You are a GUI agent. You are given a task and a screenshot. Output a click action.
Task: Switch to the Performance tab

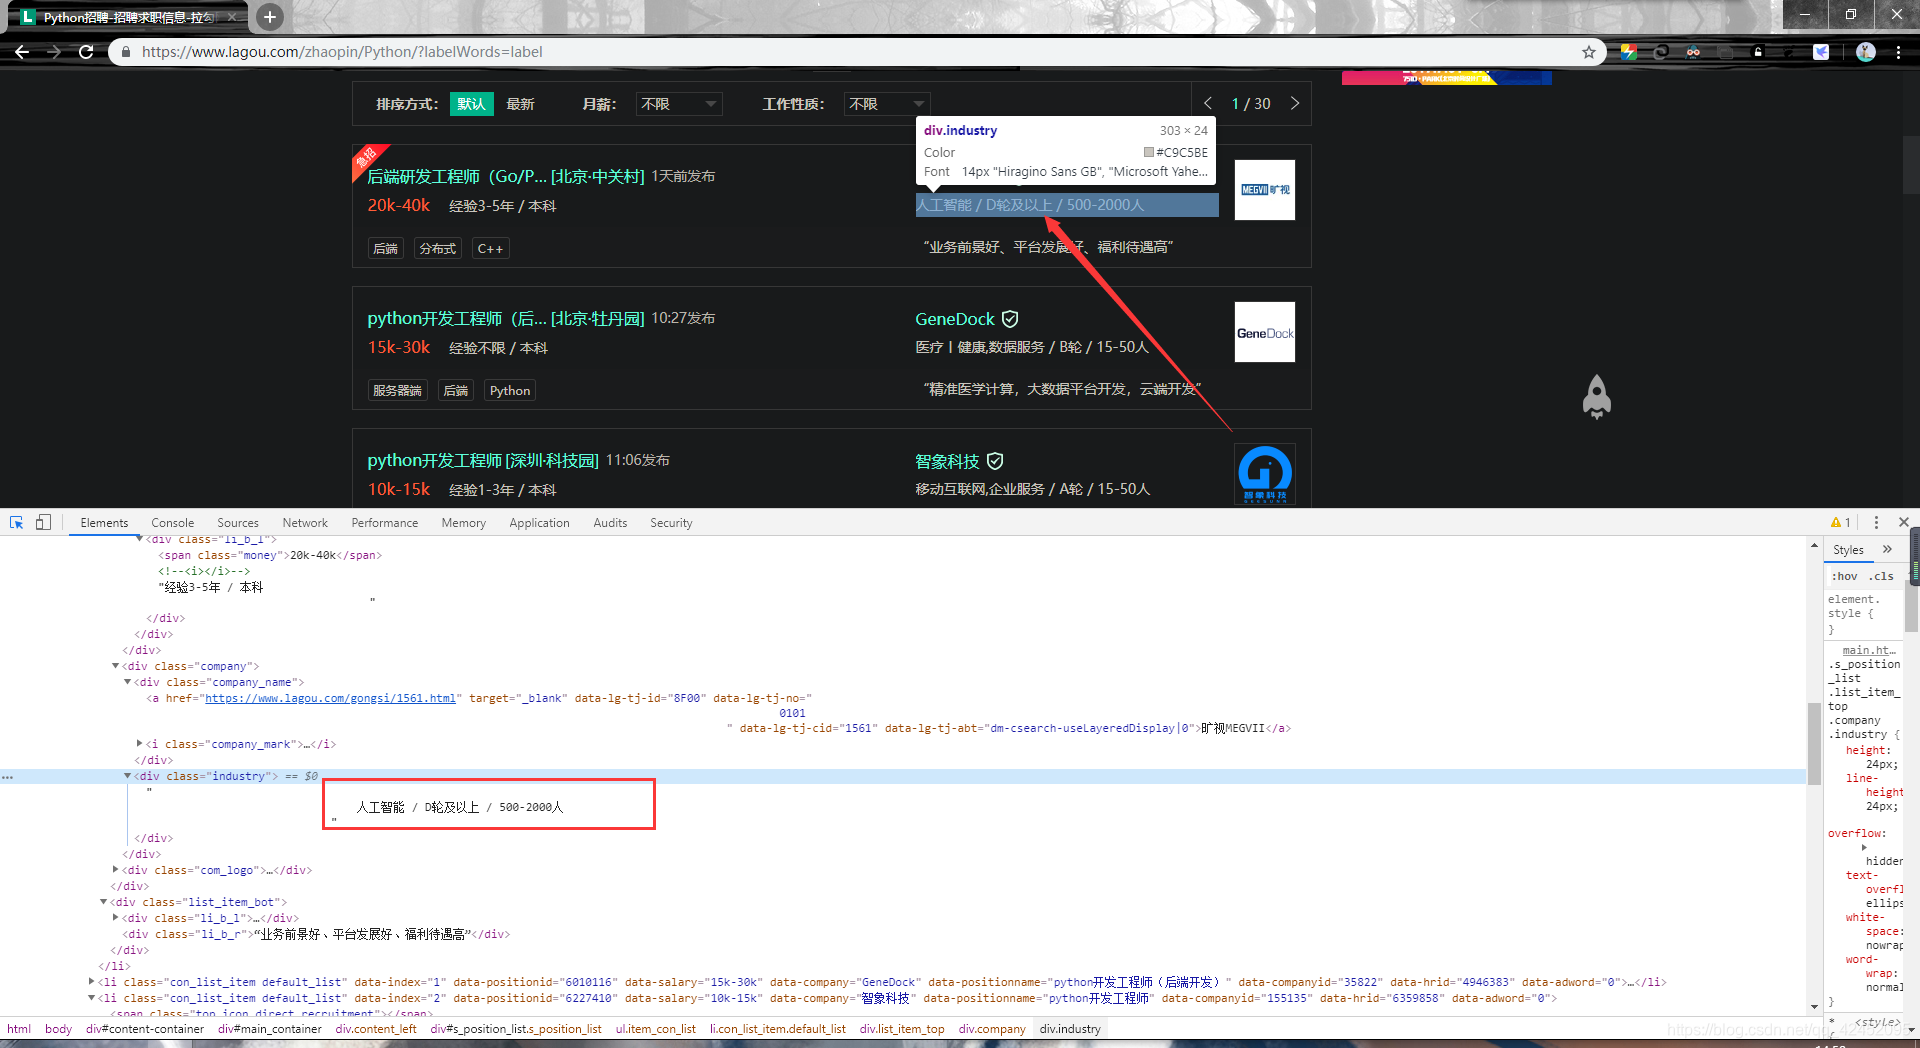[x=385, y=523]
